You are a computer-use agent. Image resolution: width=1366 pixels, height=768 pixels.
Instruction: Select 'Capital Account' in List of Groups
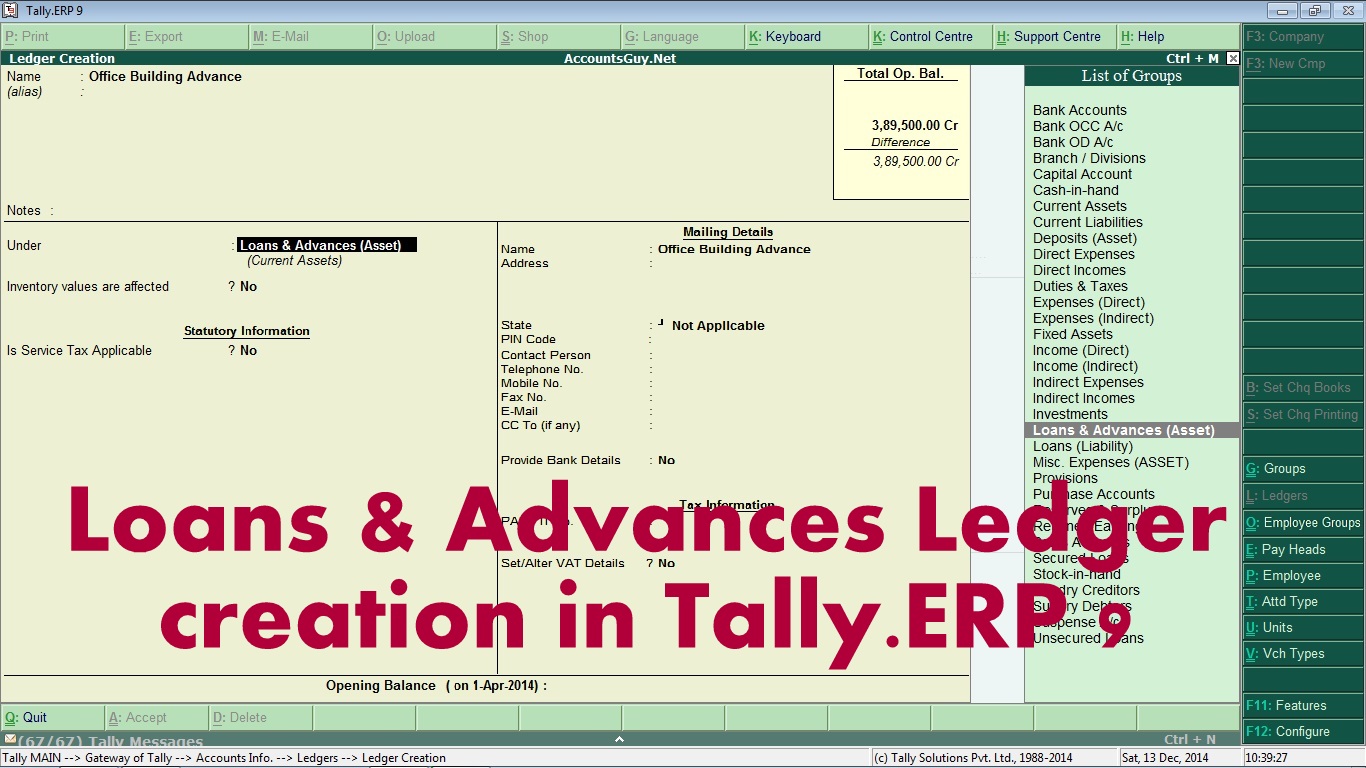tap(1083, 175)
